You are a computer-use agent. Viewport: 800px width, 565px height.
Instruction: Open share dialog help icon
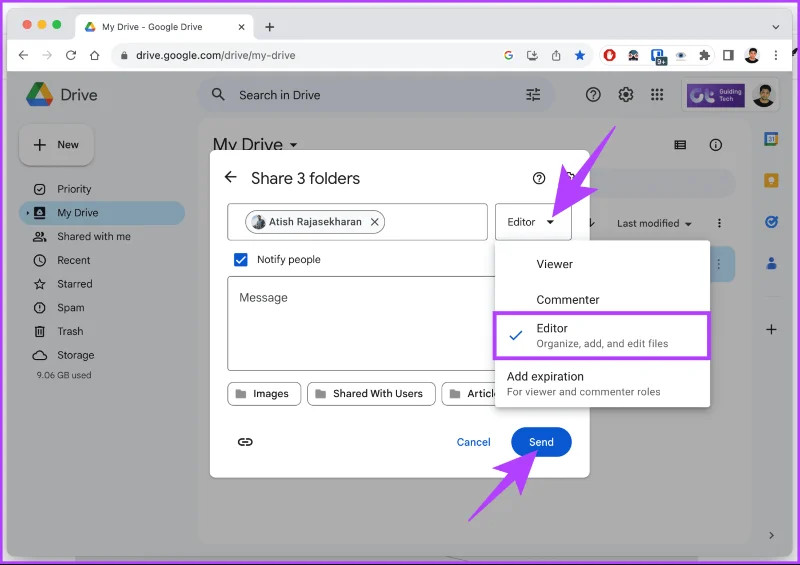click(x=539, y=178)
